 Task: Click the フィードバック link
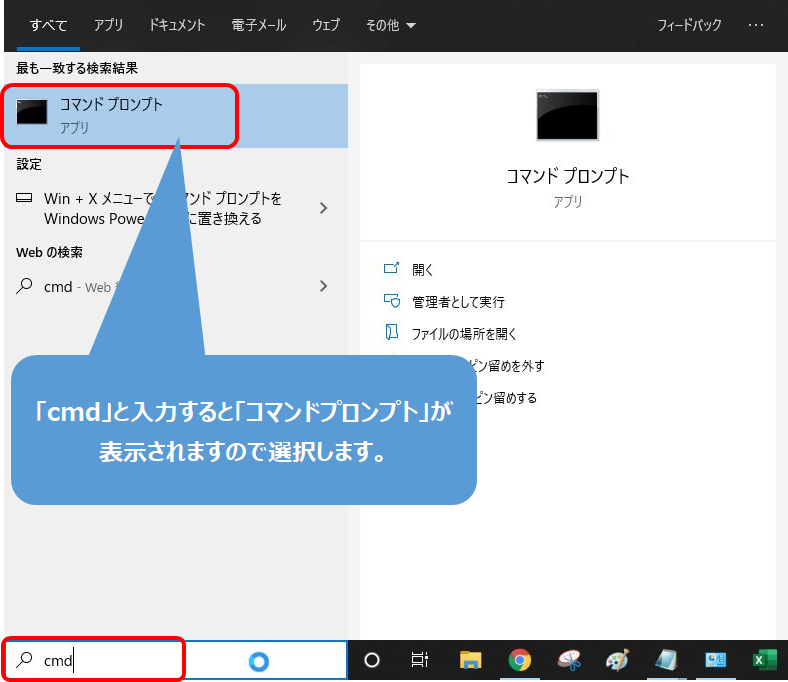[x=689, y=25]
